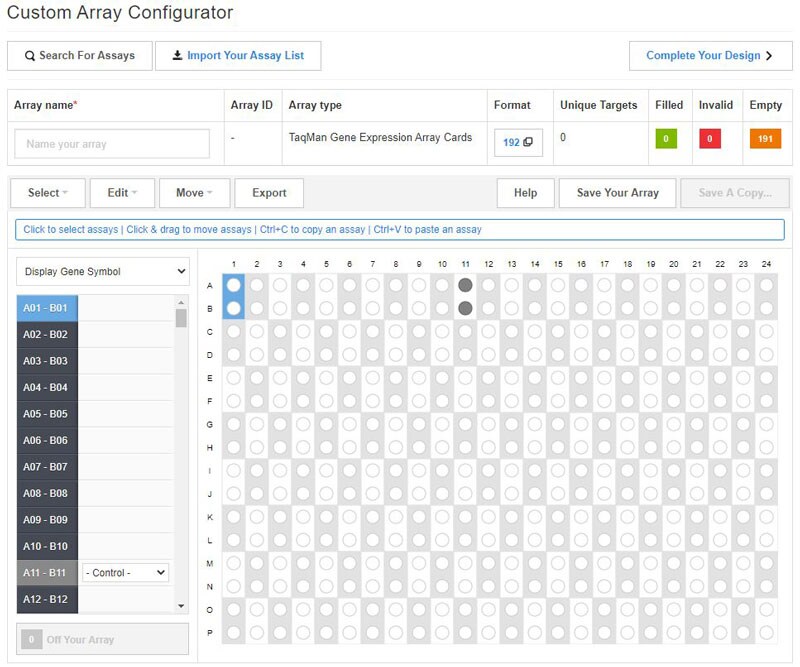The width and height of the screenshot is (800, 667).
Task: Select the empty well at row P column 24
Action: pos(766,632)
